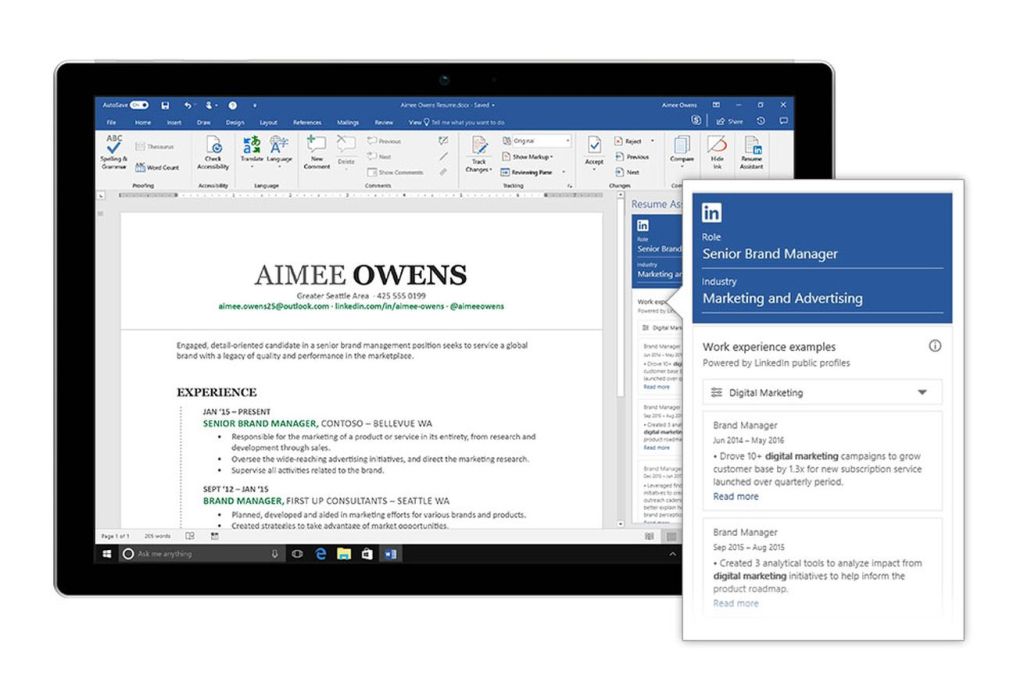
Task: Insert a New Comment
Action: point(317,153)
